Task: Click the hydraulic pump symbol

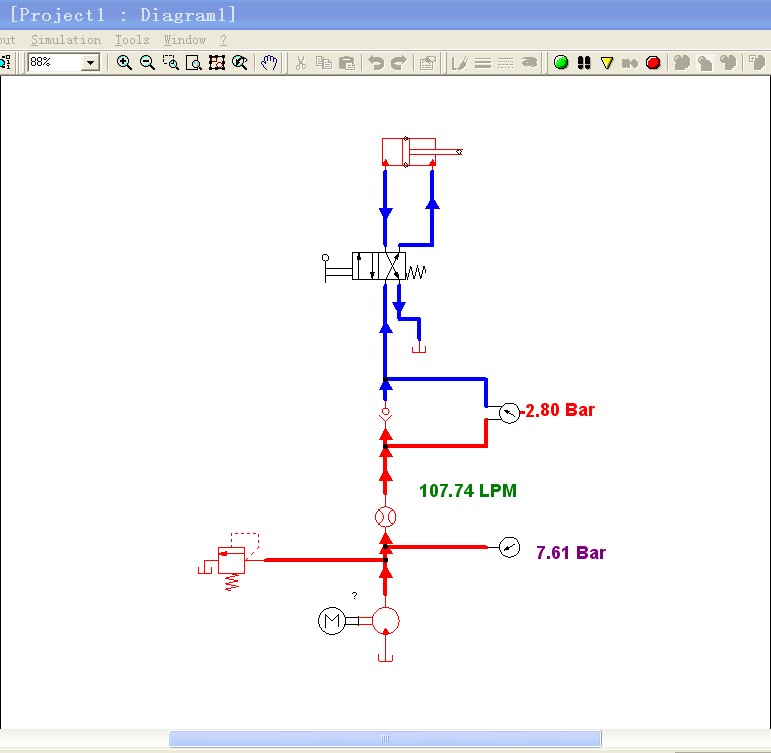Action: pyautogui.click(x=386, y=621)
